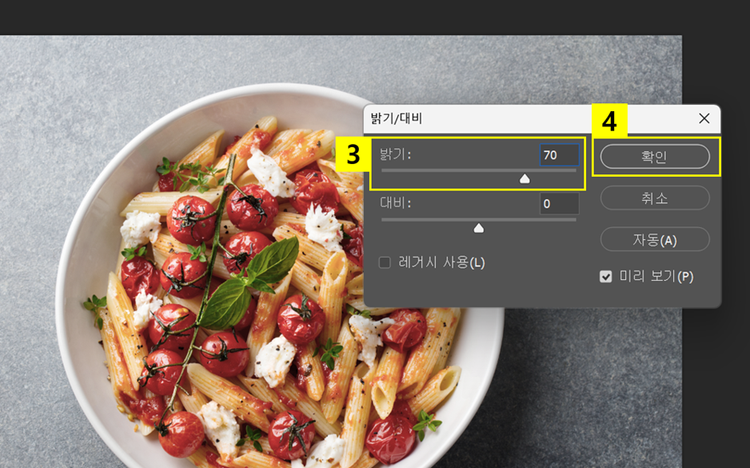
Task: Close the 밝기/대비 dialog with X
Action: click(x=704, y=118)
